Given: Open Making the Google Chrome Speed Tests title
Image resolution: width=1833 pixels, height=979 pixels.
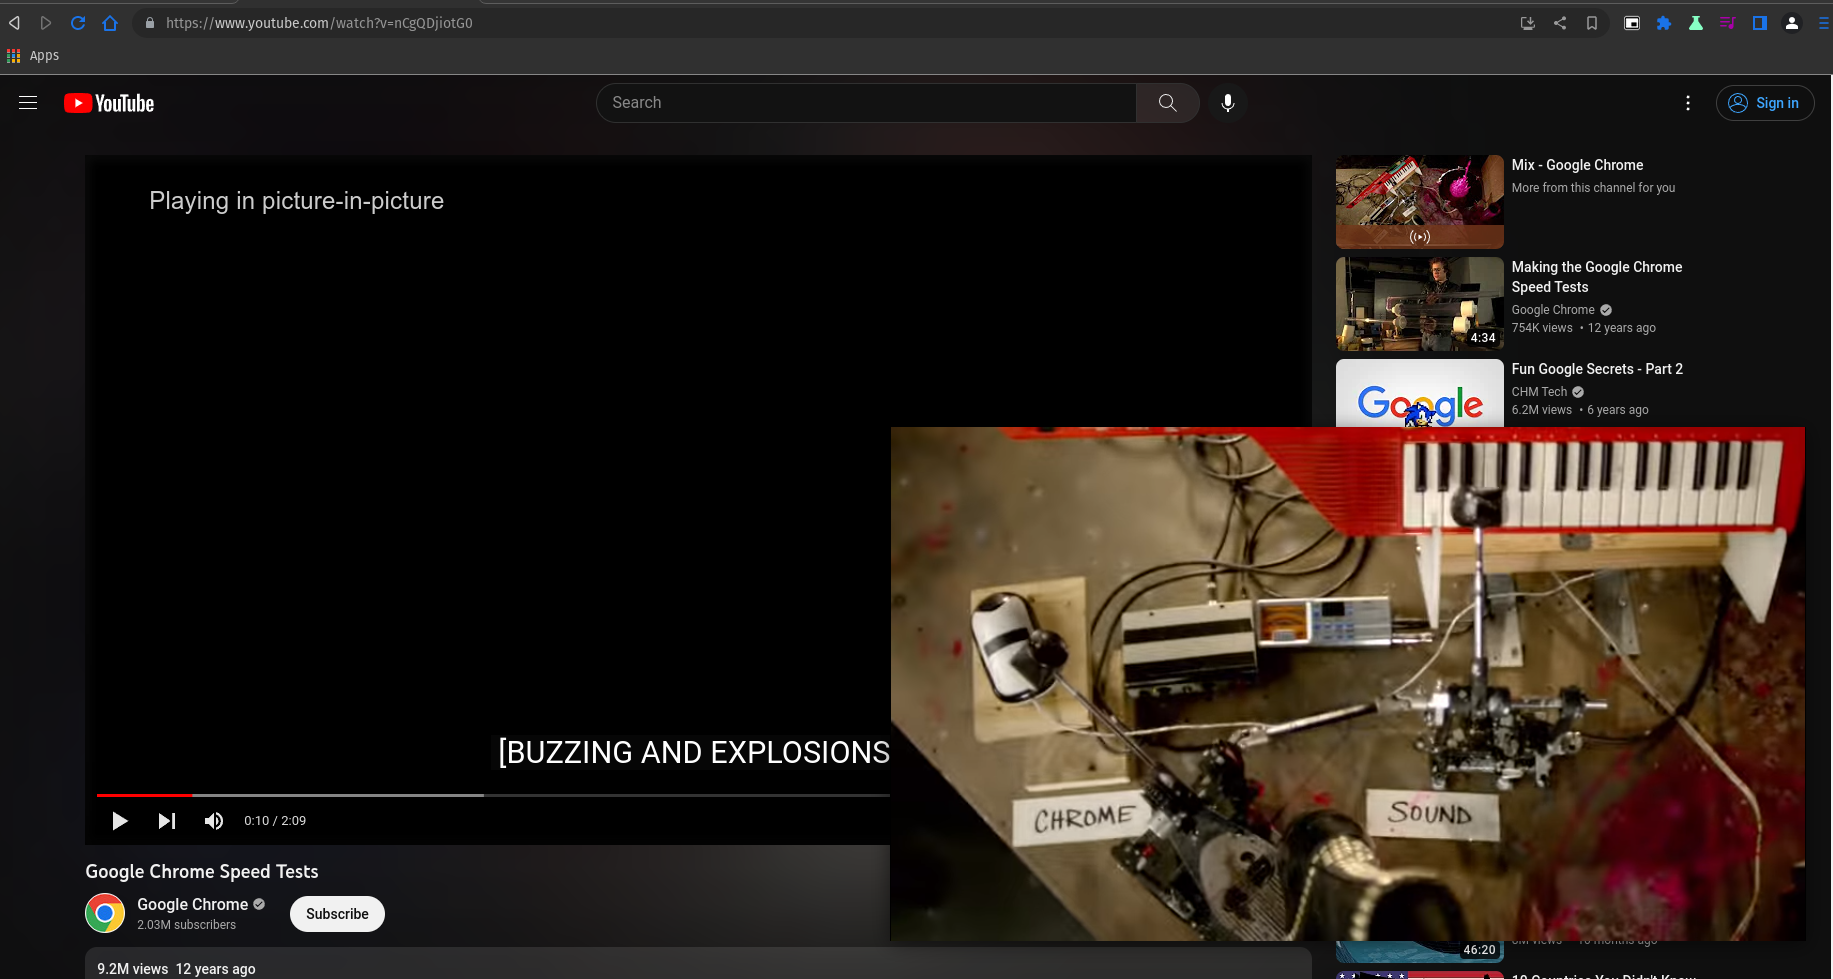Looking at the screenshot, I should click(1597, 277).
